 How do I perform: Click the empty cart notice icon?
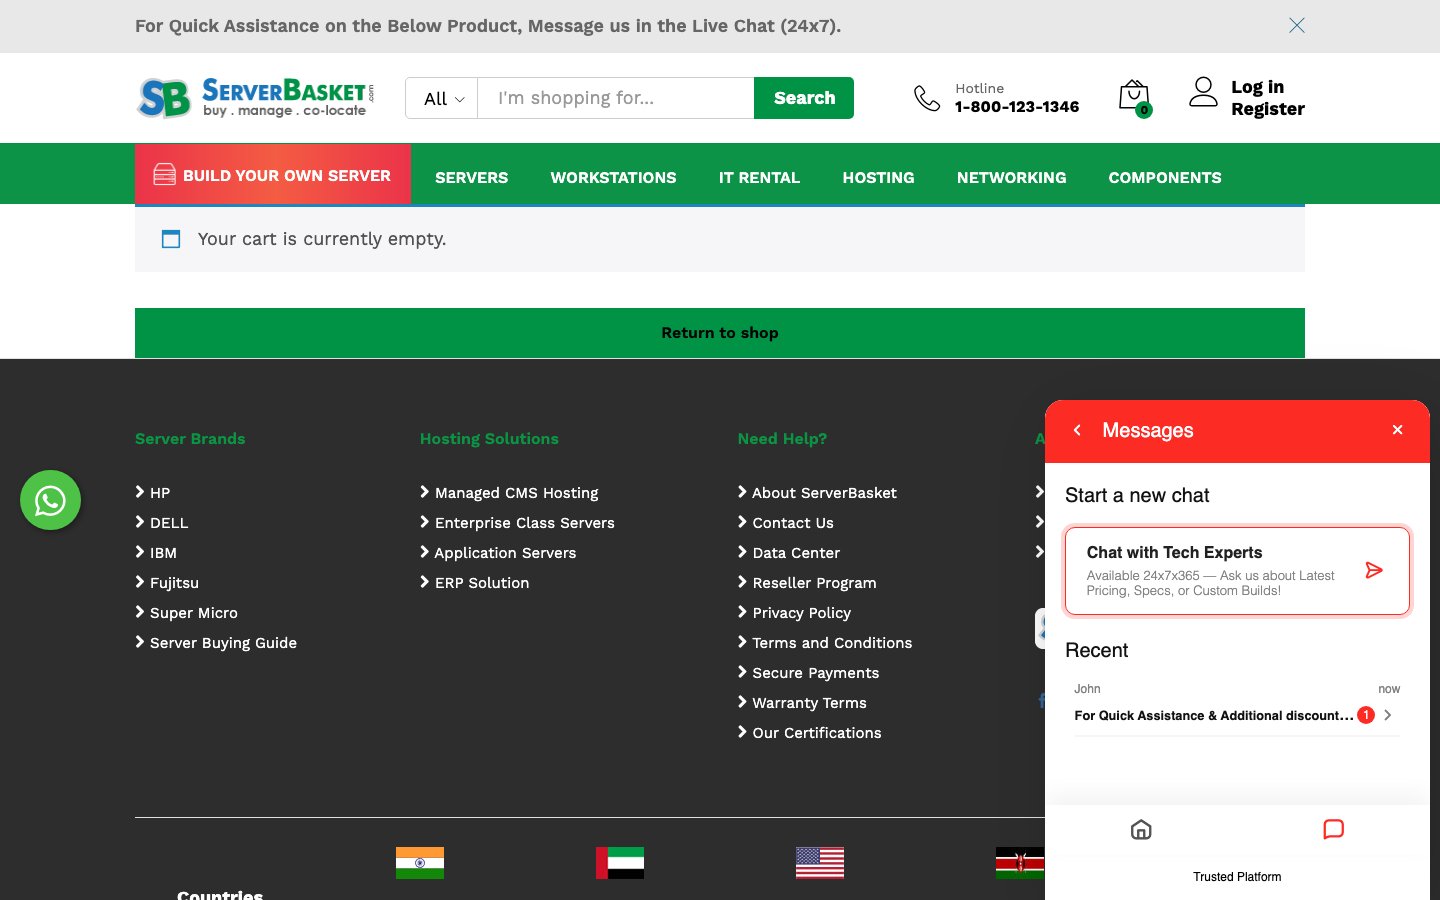tap(171, 239)
